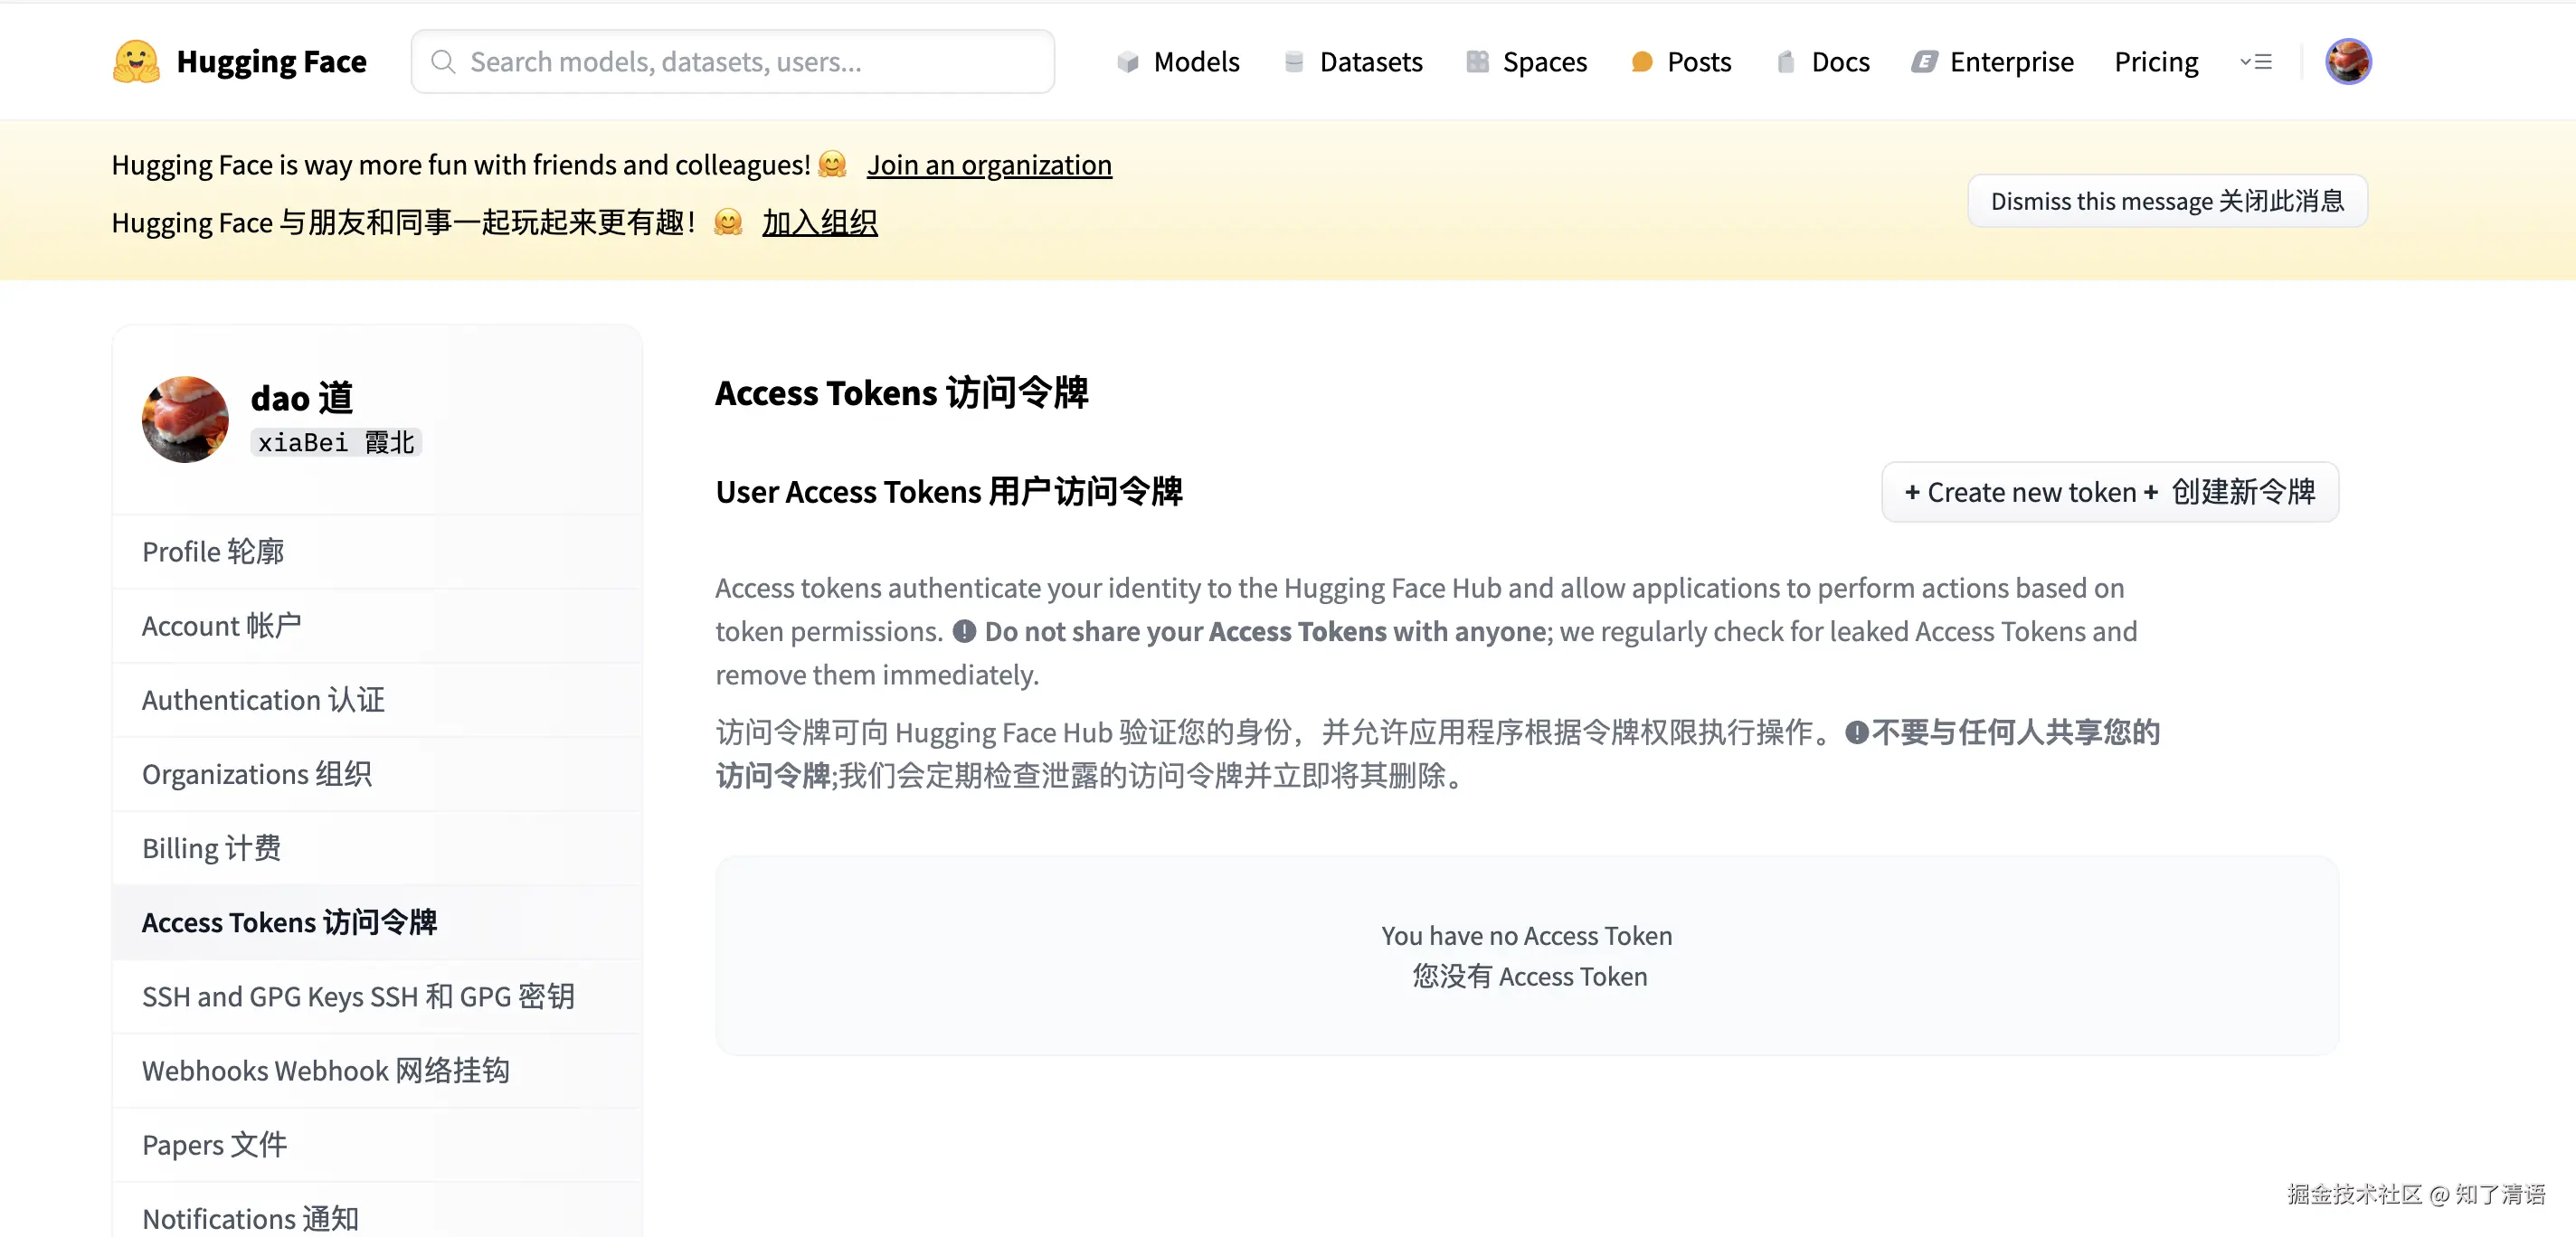
Task: Go to Billing settings
Action: (211, 848)
